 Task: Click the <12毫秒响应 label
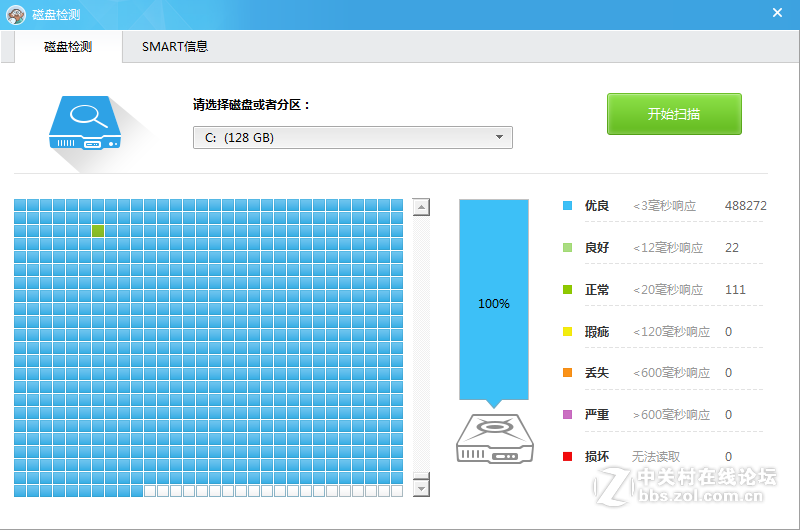(668, 247)
